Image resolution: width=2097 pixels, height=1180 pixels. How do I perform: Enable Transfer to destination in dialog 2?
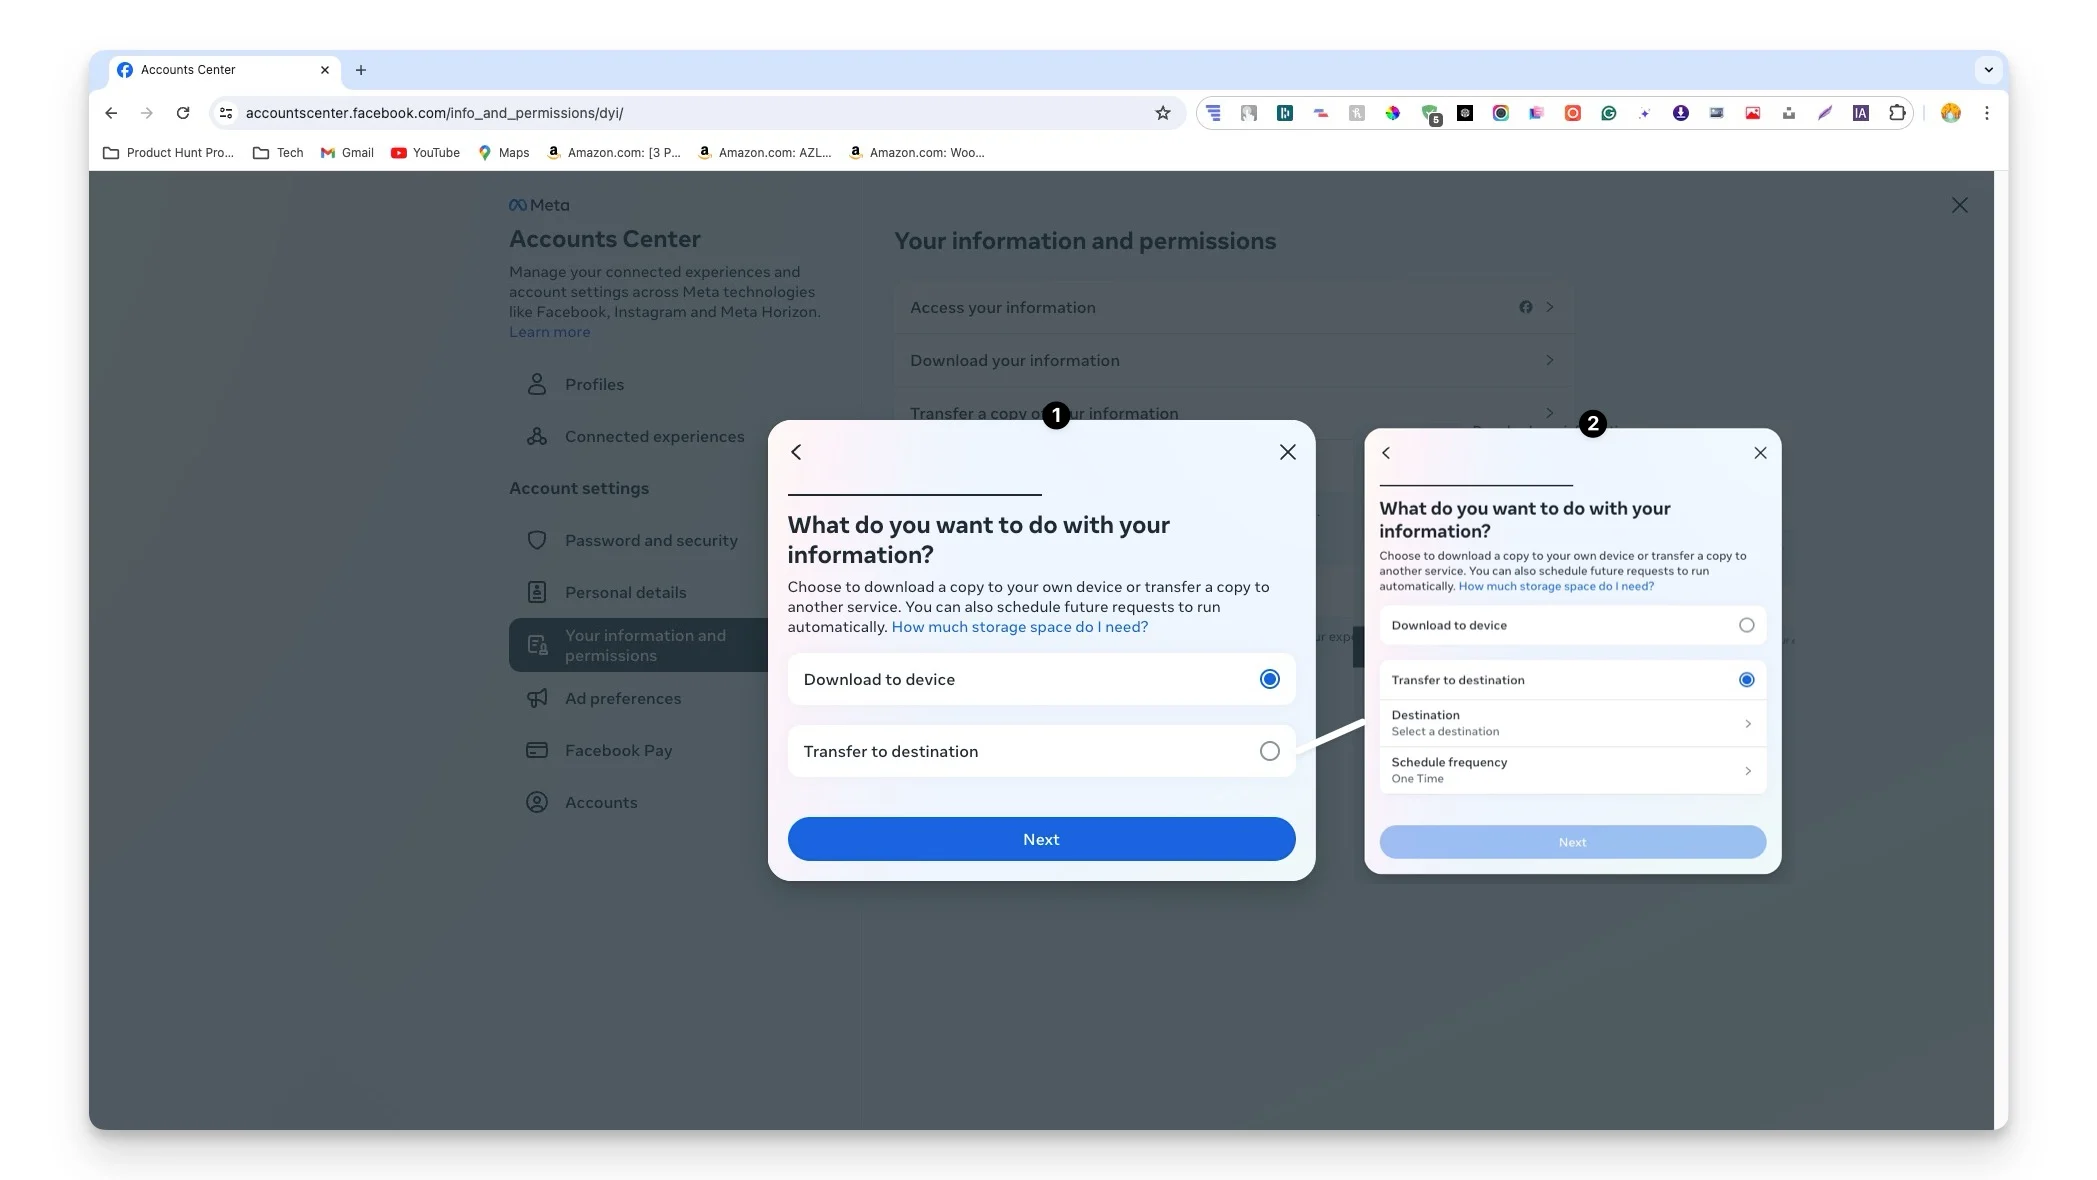click(x=1747, y=679)
